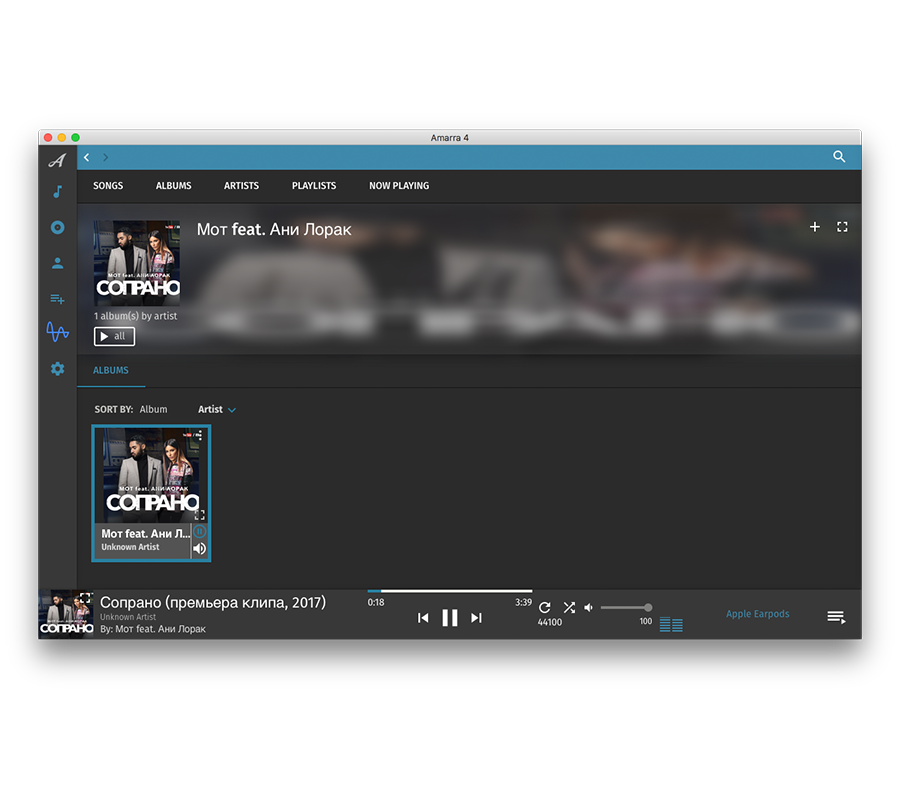The width and height of the screenshot is (900, 801).
Task: Open settings from the sidebar gear icon
Action: pos(57,369)
